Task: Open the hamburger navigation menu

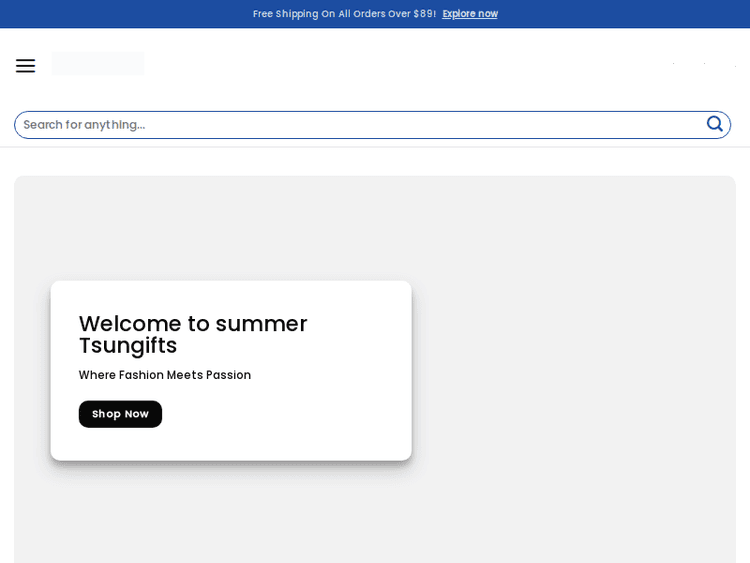Action: [x=25, y=66]
